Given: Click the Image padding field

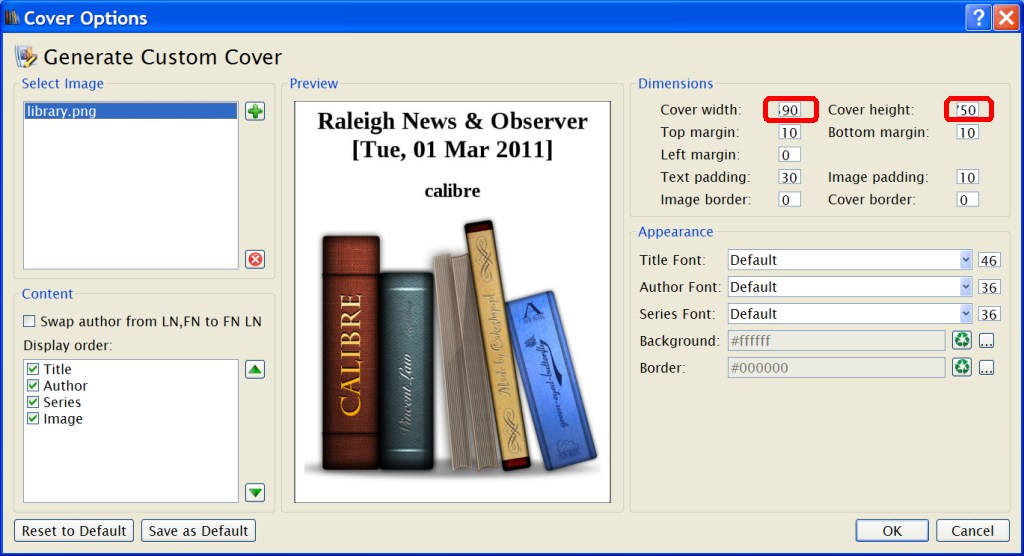Looking at the screenshot, I should click(968, 177).
